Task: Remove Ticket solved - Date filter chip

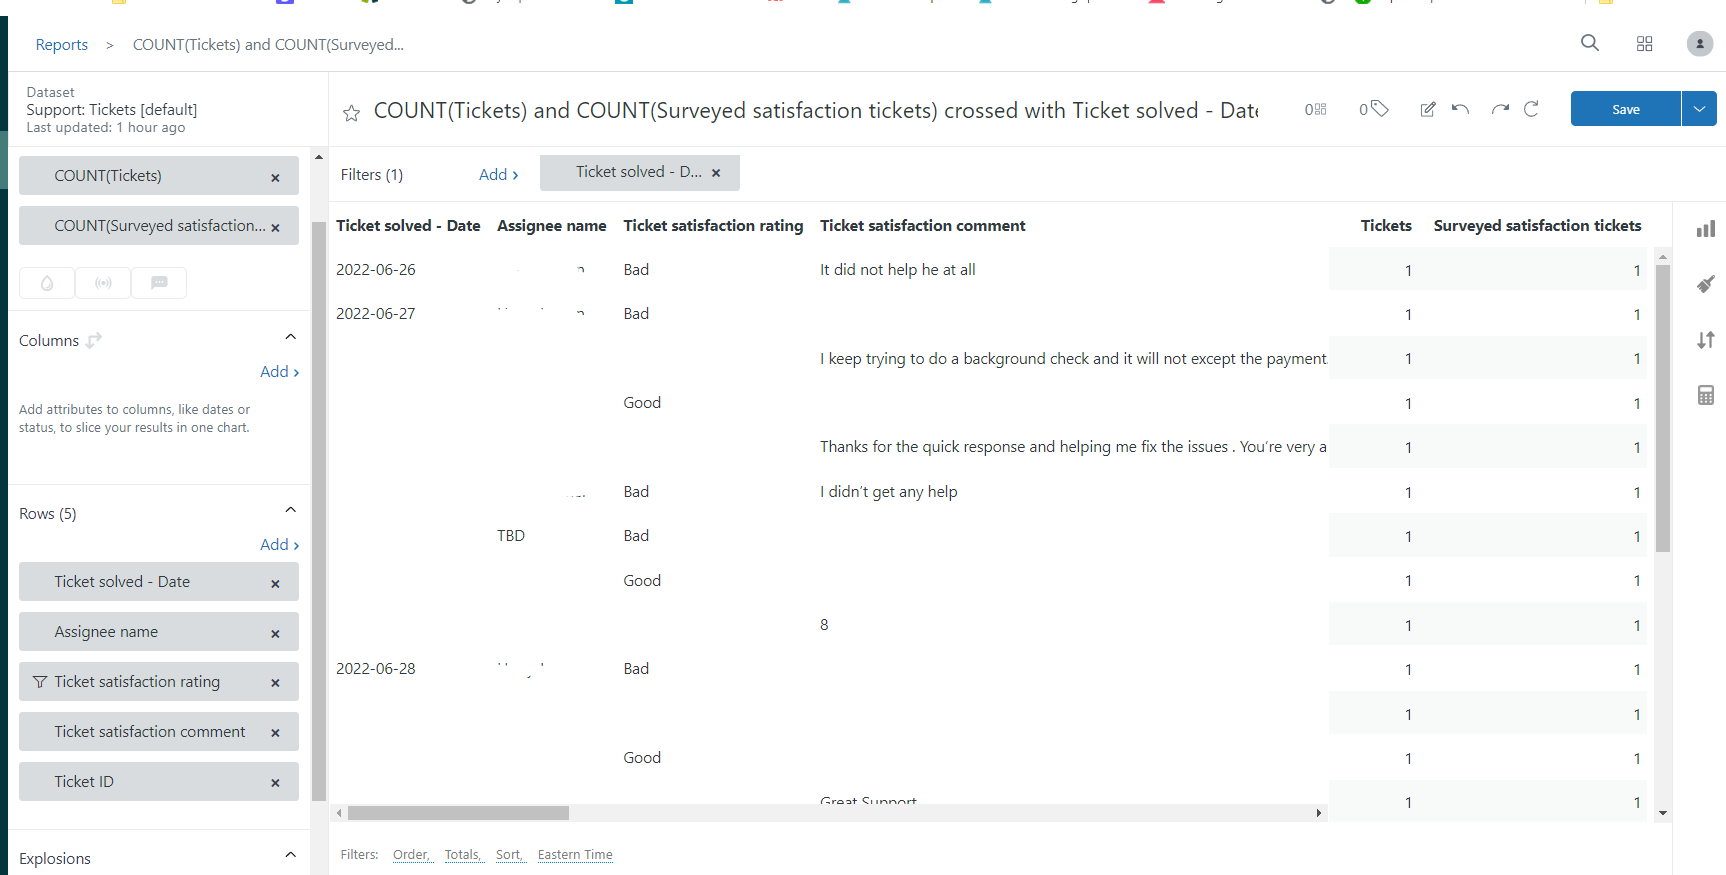Action: click(x=716, y=173)
